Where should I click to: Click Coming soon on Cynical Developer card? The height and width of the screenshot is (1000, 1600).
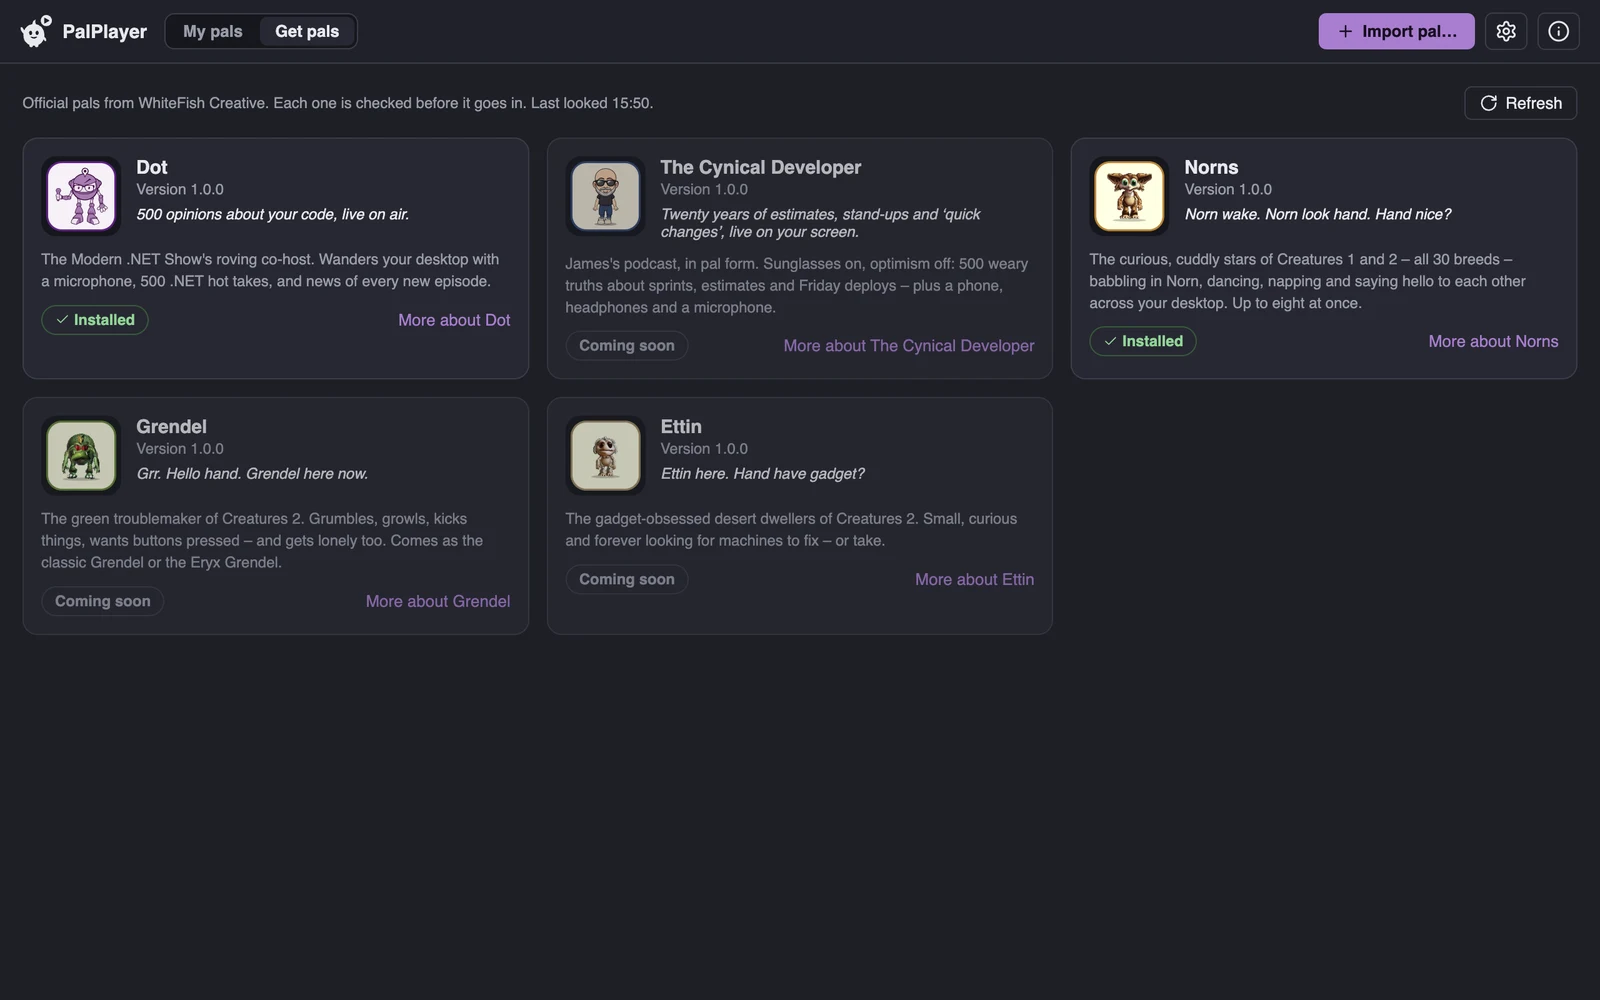627,346
